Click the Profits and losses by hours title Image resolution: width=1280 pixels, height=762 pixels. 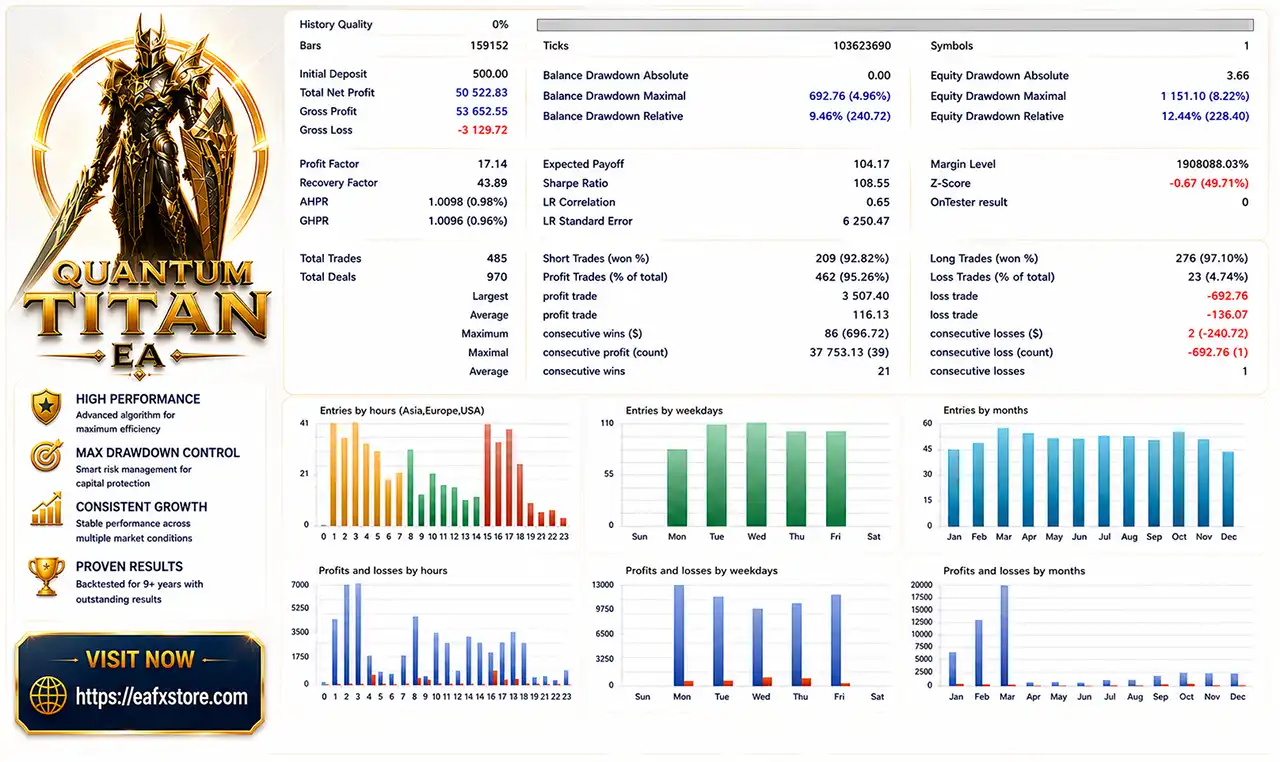pos(383,571)
